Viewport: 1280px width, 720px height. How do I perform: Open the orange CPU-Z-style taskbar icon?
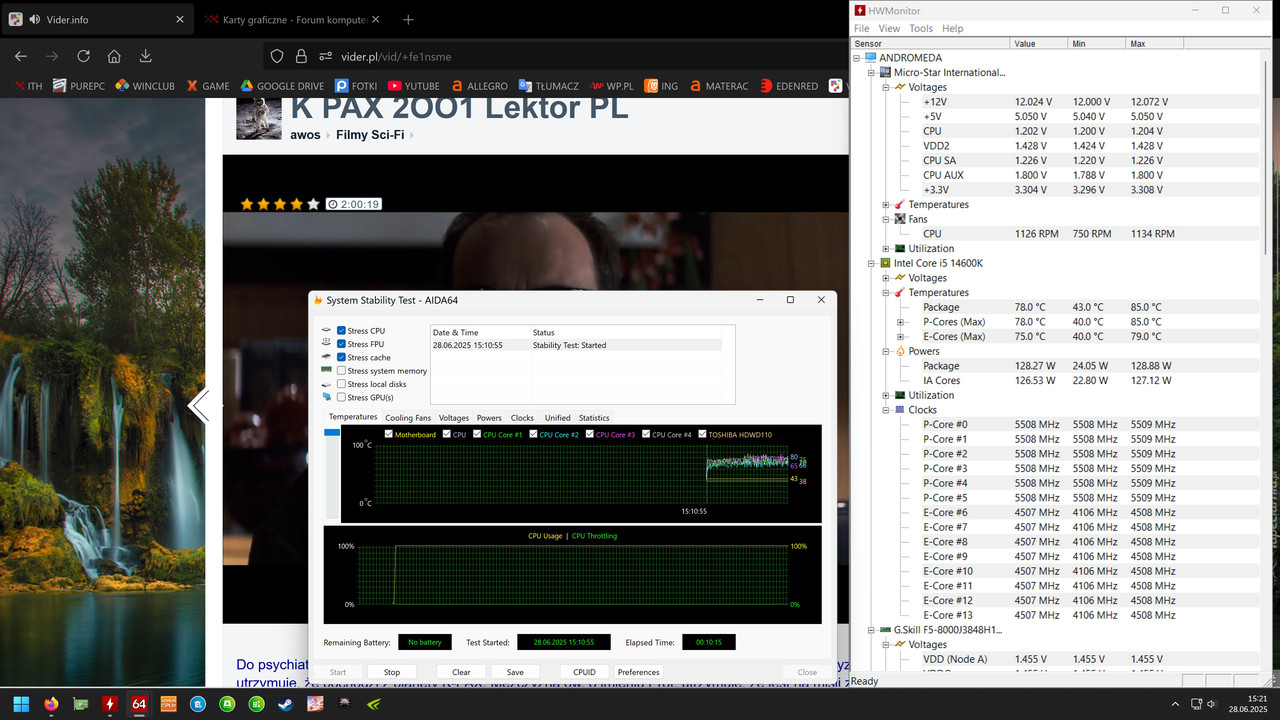point(168,703)
